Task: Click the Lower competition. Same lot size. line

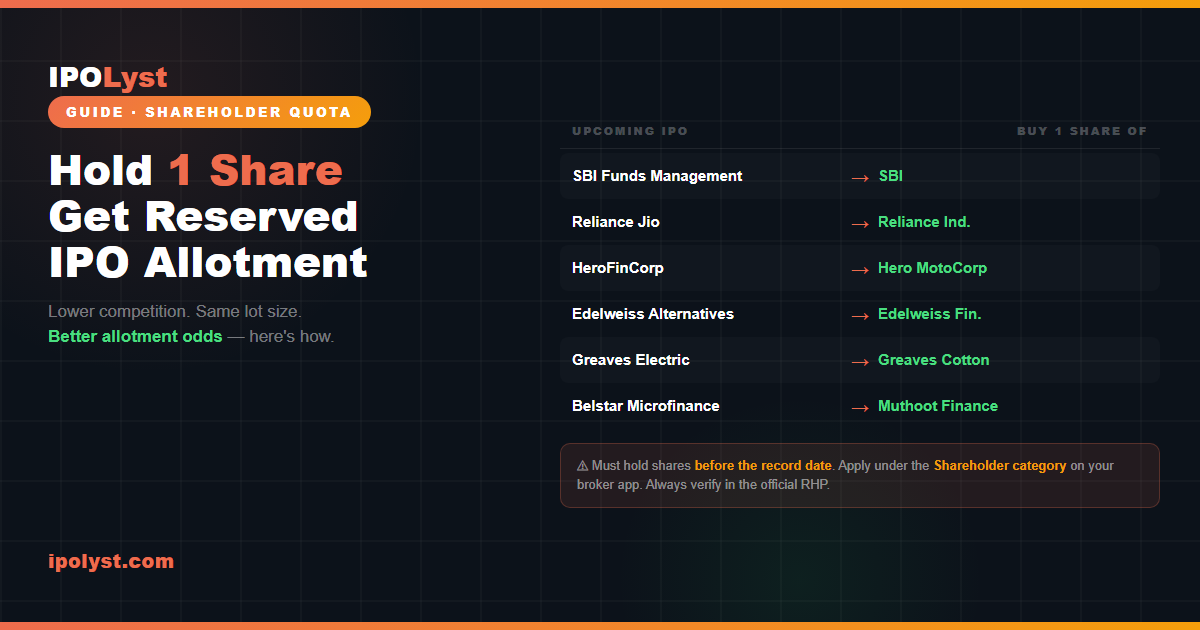Action: [x=175, y=311]
